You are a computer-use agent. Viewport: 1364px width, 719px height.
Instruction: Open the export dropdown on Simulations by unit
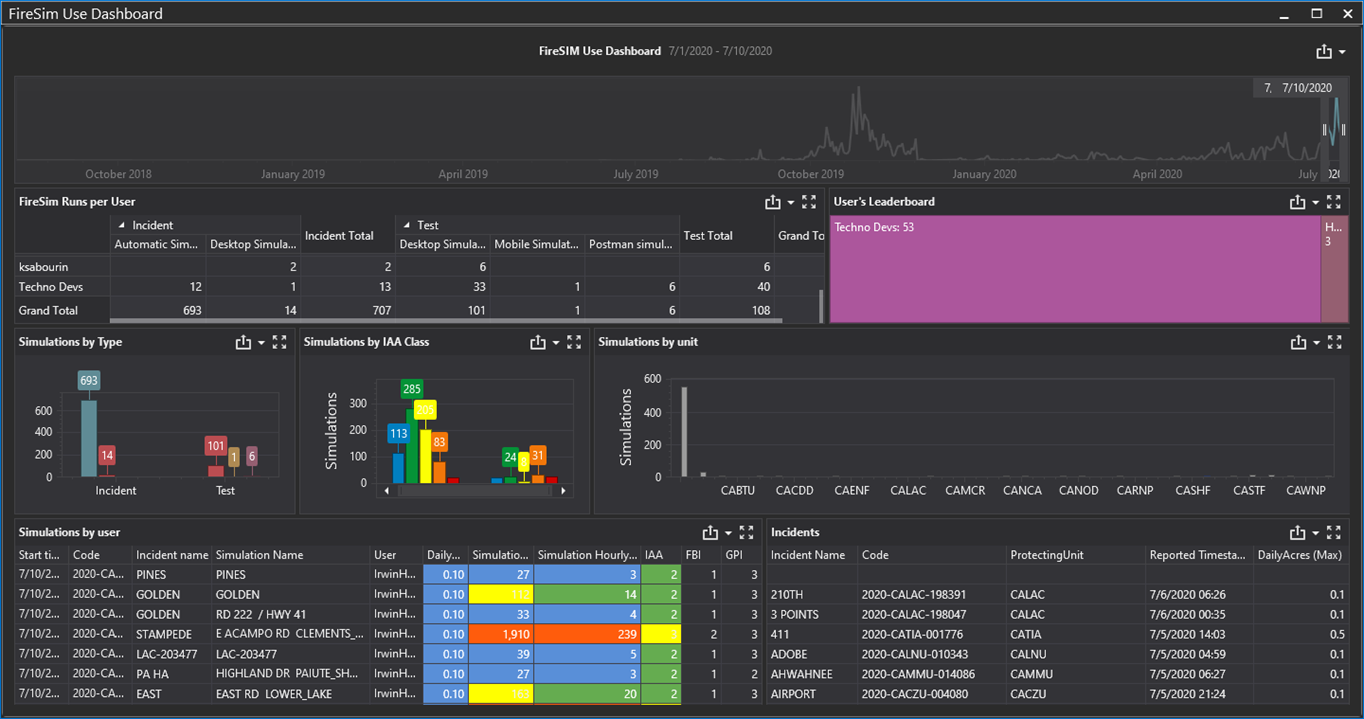[x=1315, y=341]
